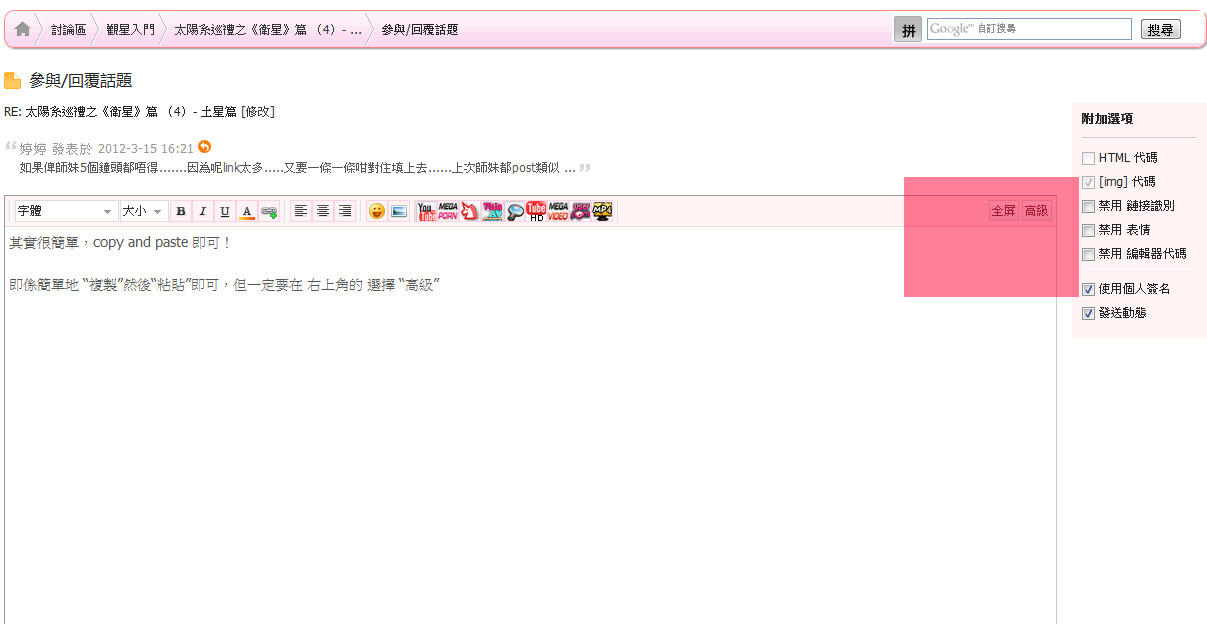Apply center text alignment
The image size is (1207, 624).
click(x=322, y=211)
